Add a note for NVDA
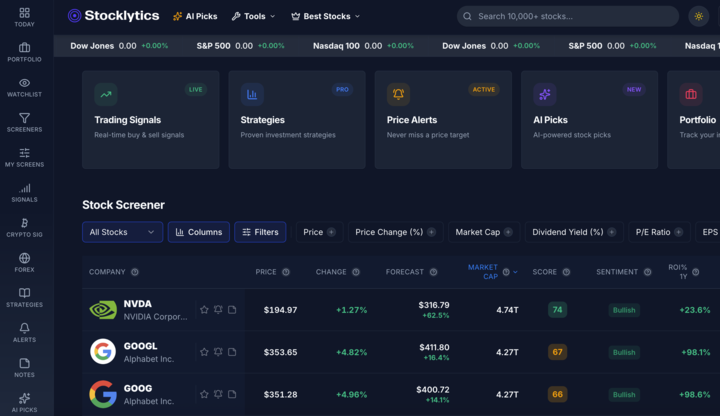Viewport: 720px width, 416px height. tap(232, 309)
